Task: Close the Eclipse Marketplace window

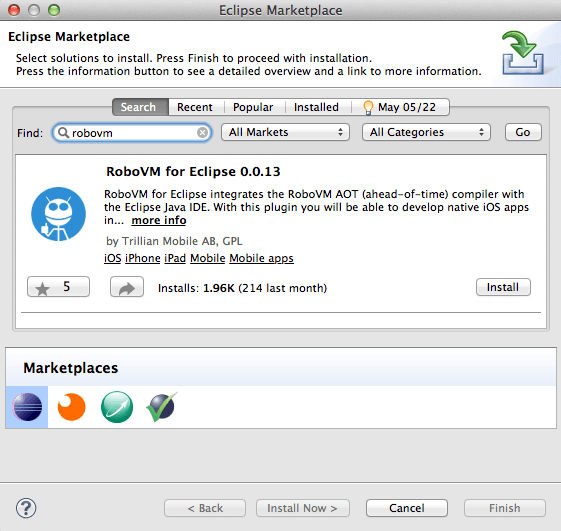Action: click(x=14, y=10)
